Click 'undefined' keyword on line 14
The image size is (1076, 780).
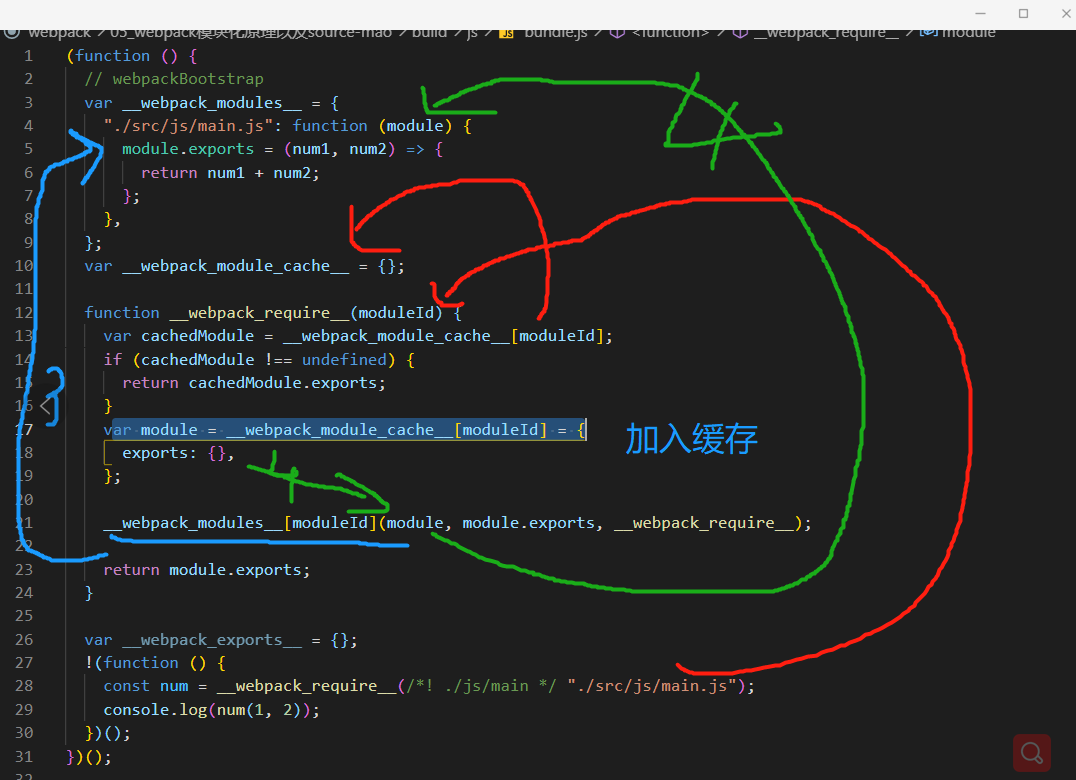344,359
